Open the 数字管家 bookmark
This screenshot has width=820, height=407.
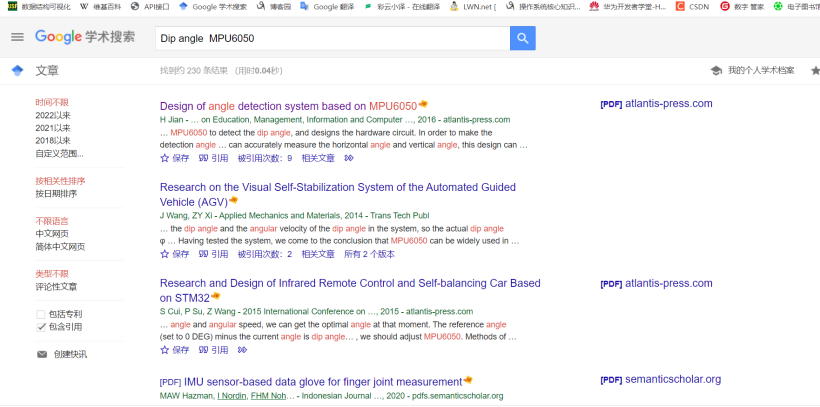[x=742, y=7]
